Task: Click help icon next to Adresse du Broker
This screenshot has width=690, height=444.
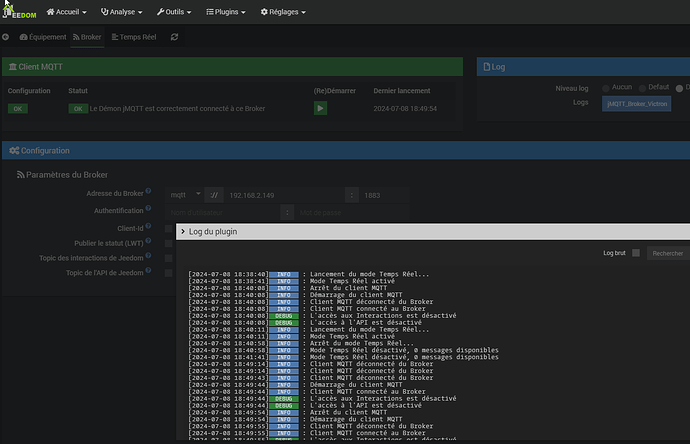Action: [148, 191]
